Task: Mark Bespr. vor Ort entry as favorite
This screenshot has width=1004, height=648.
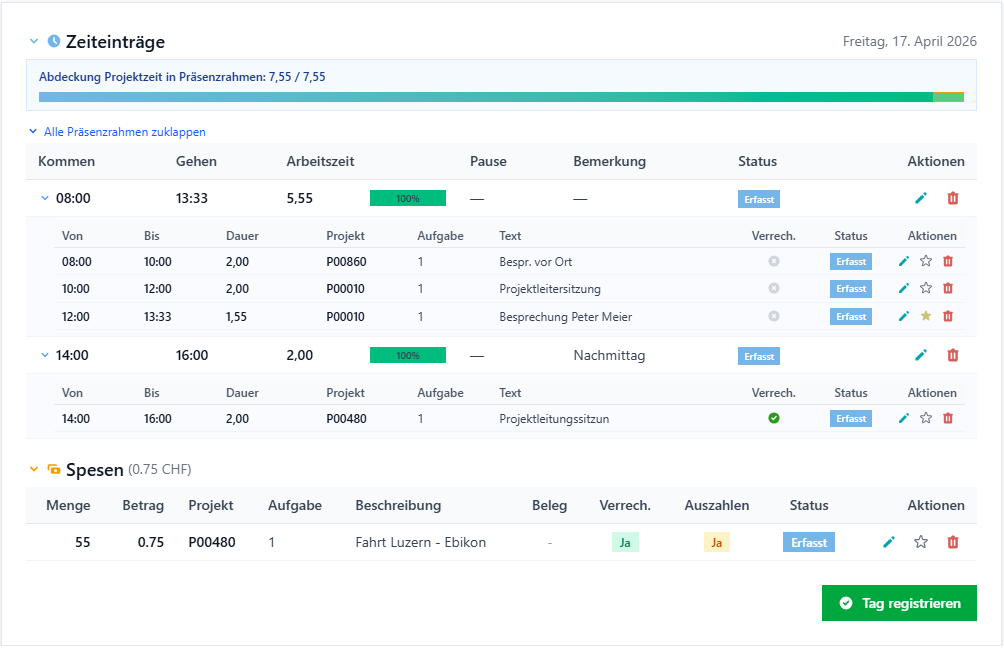Action: point(926,261)
